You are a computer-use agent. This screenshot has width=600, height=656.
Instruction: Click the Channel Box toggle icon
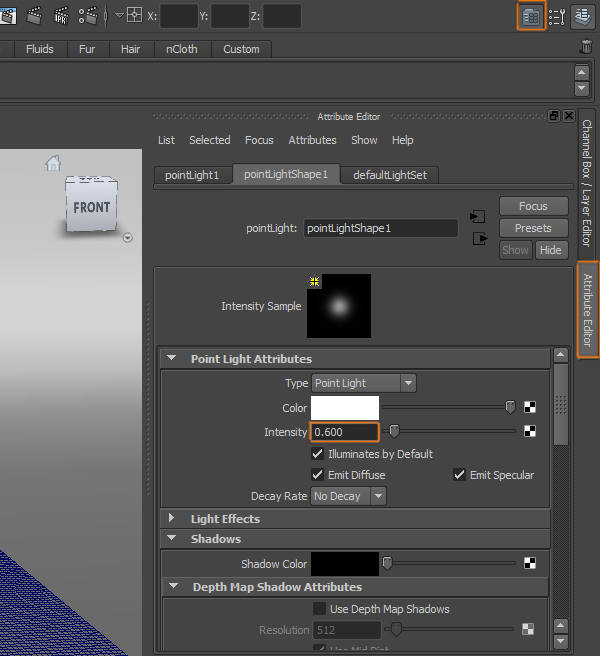pyautogui.click(x=585, y=16)
